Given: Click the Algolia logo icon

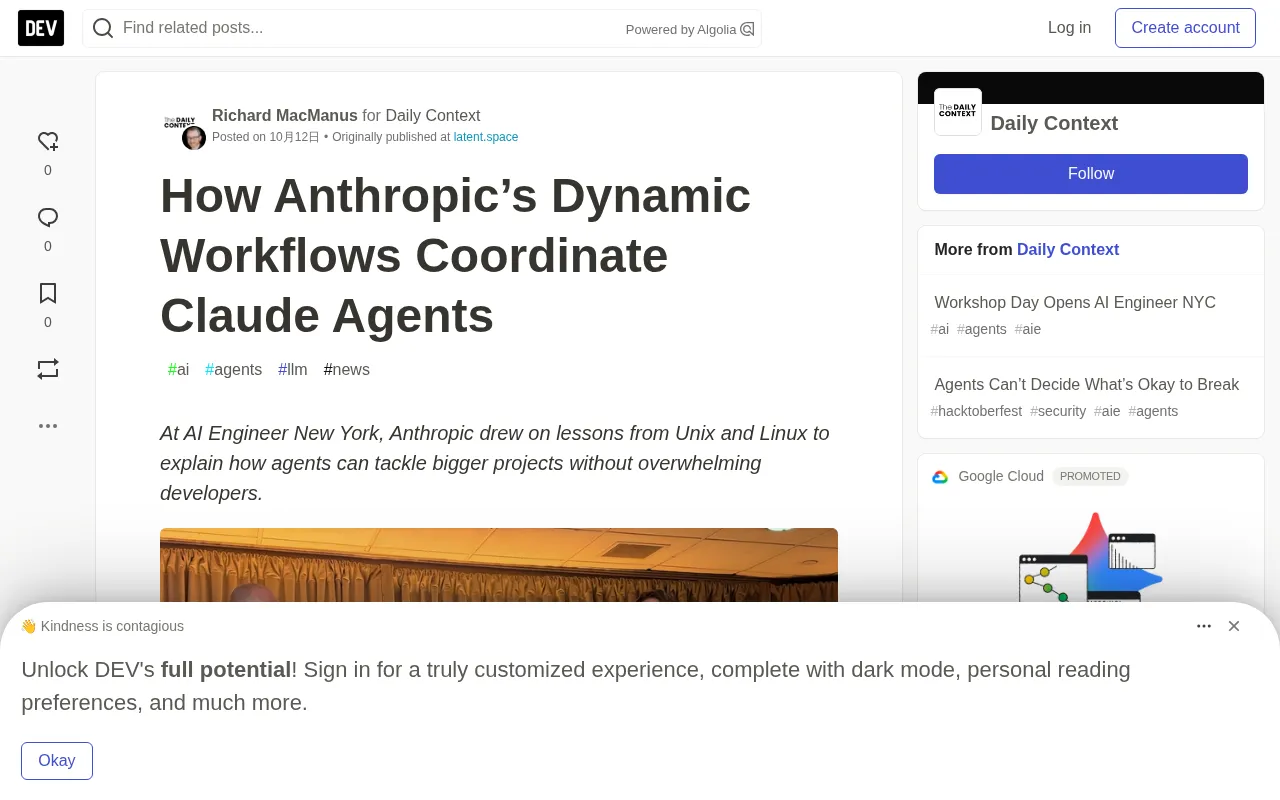Looking at the screenshot, I should 747,29.
